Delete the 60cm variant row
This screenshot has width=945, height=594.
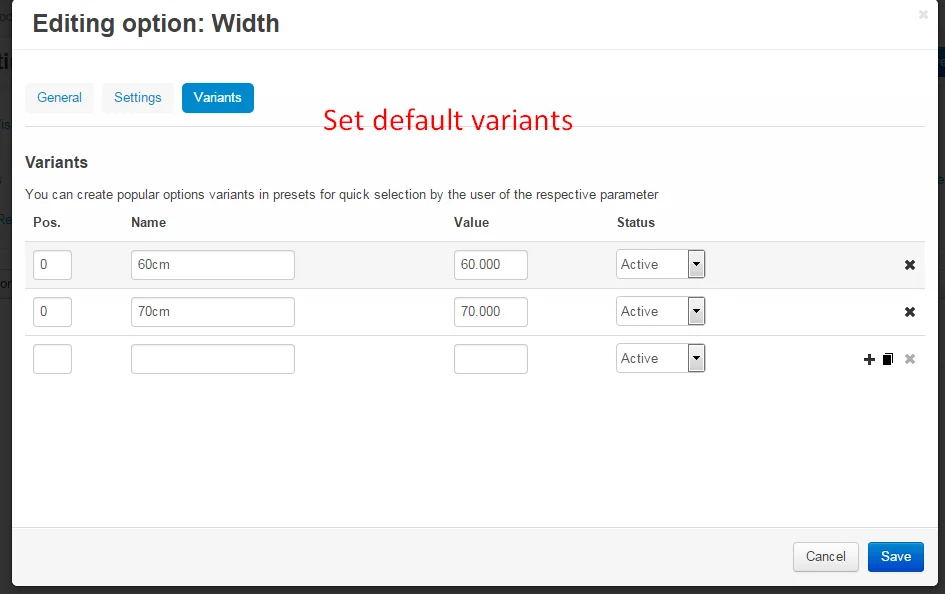click(909, 265)
